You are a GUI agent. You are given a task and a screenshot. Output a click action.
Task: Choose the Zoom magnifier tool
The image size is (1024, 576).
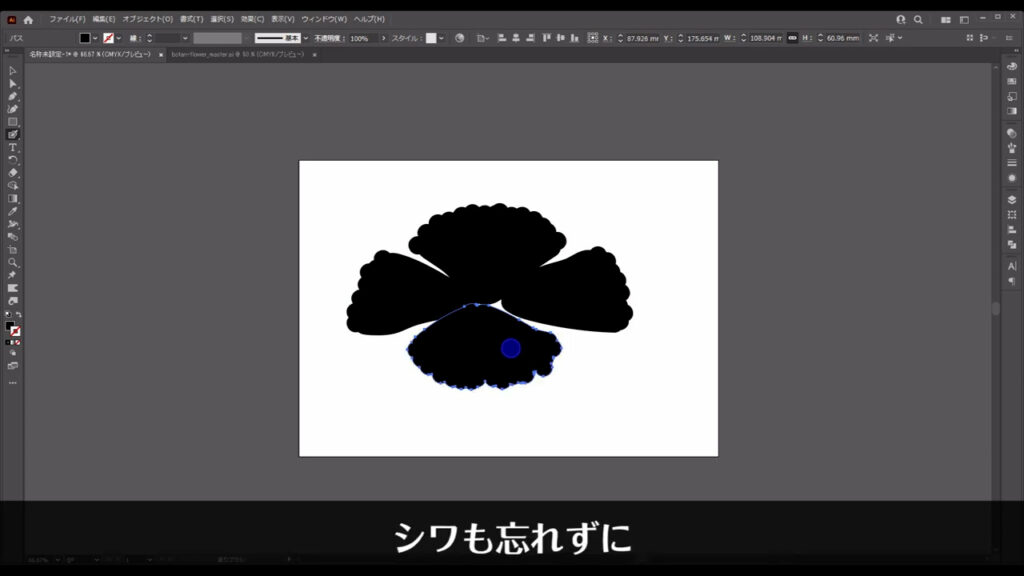(x=12, y=263)
